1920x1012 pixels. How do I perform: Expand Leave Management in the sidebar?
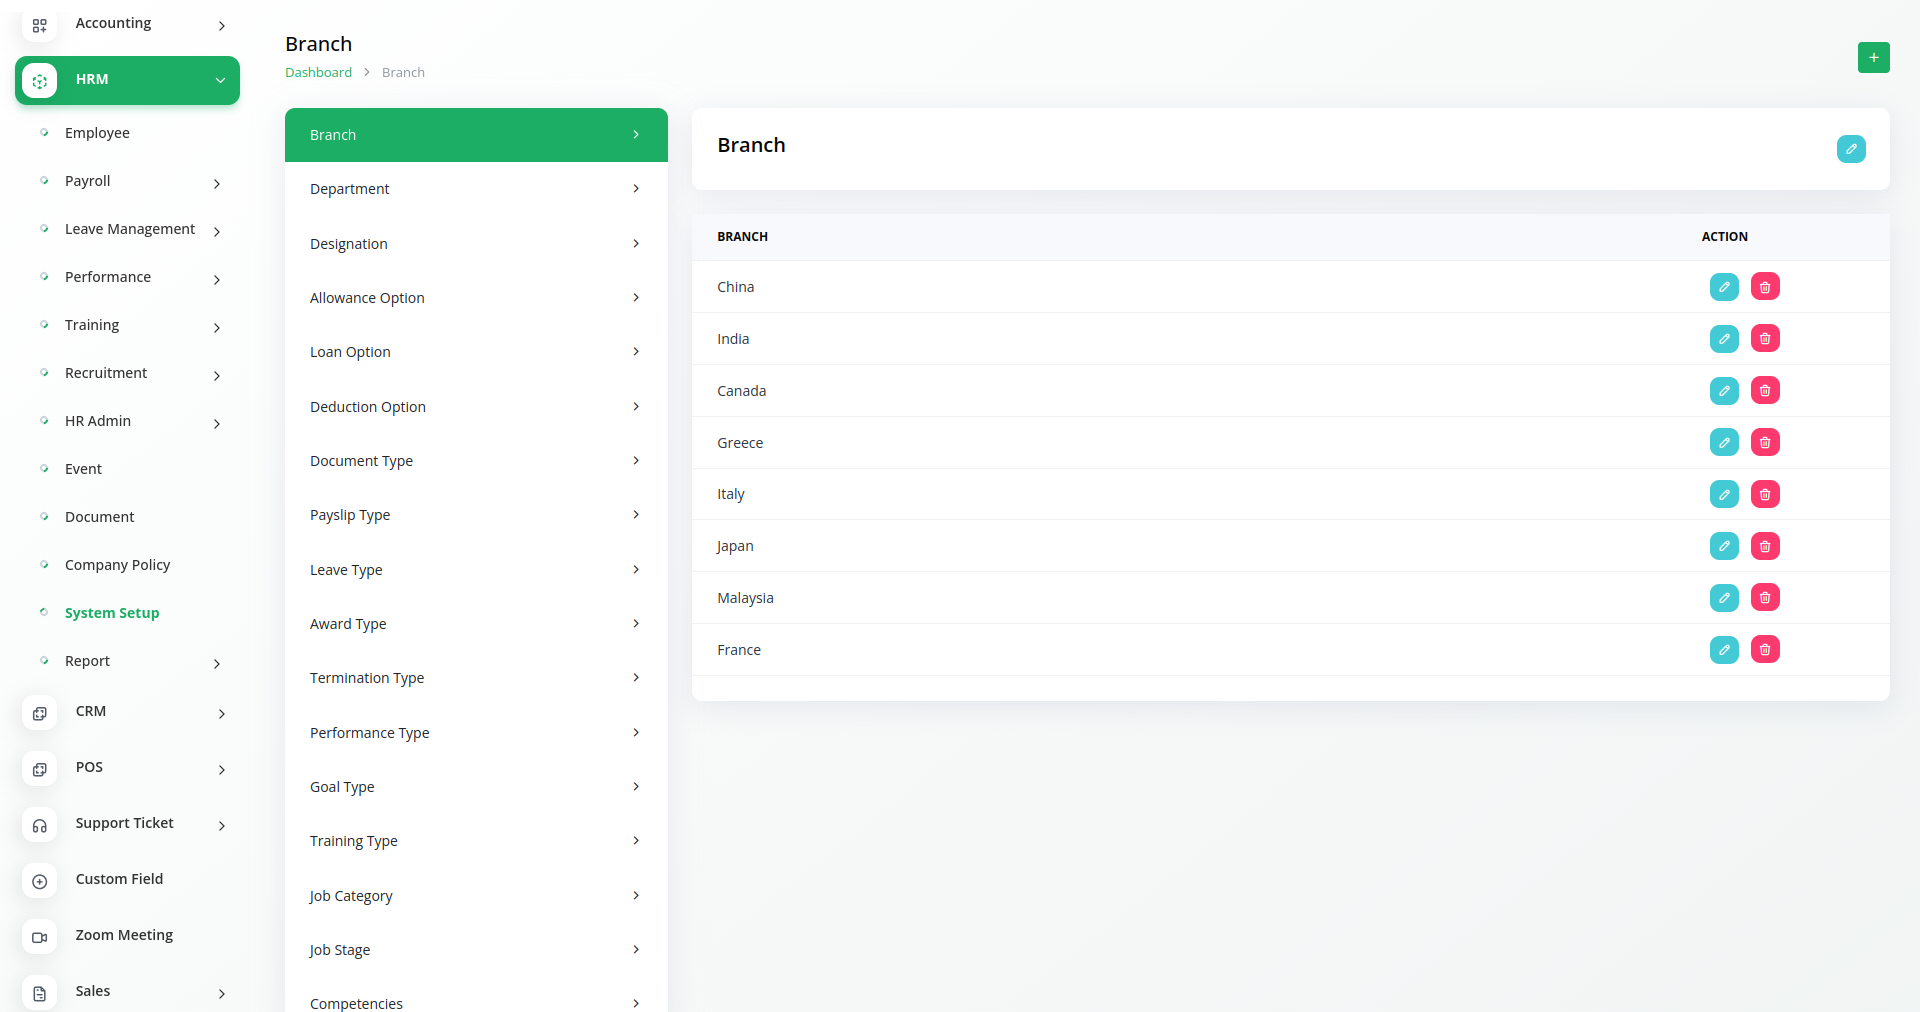click(x=129, y=229)
